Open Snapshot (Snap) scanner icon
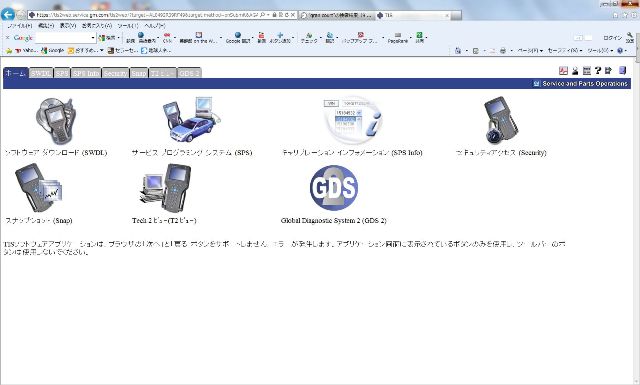This screenshot has width=640, height=385. coord(38,188)
